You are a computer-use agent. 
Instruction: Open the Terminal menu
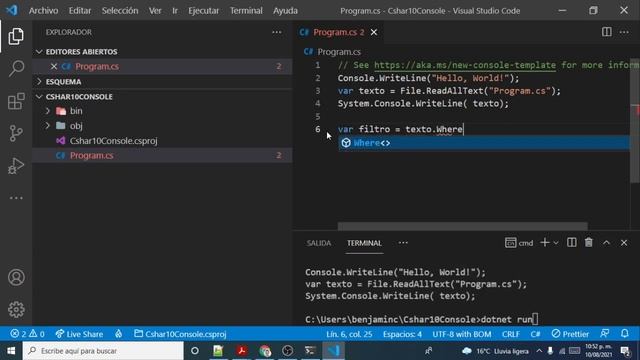pyautogui.click(x=246, y=11)
